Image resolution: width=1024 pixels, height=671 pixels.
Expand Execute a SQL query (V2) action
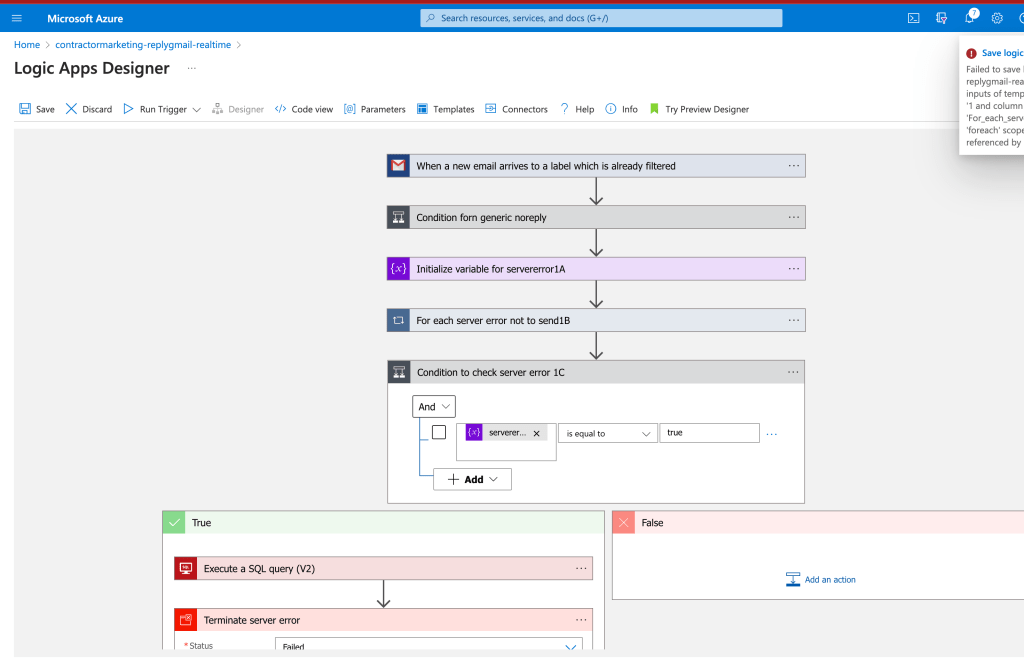tap(383, 568)
